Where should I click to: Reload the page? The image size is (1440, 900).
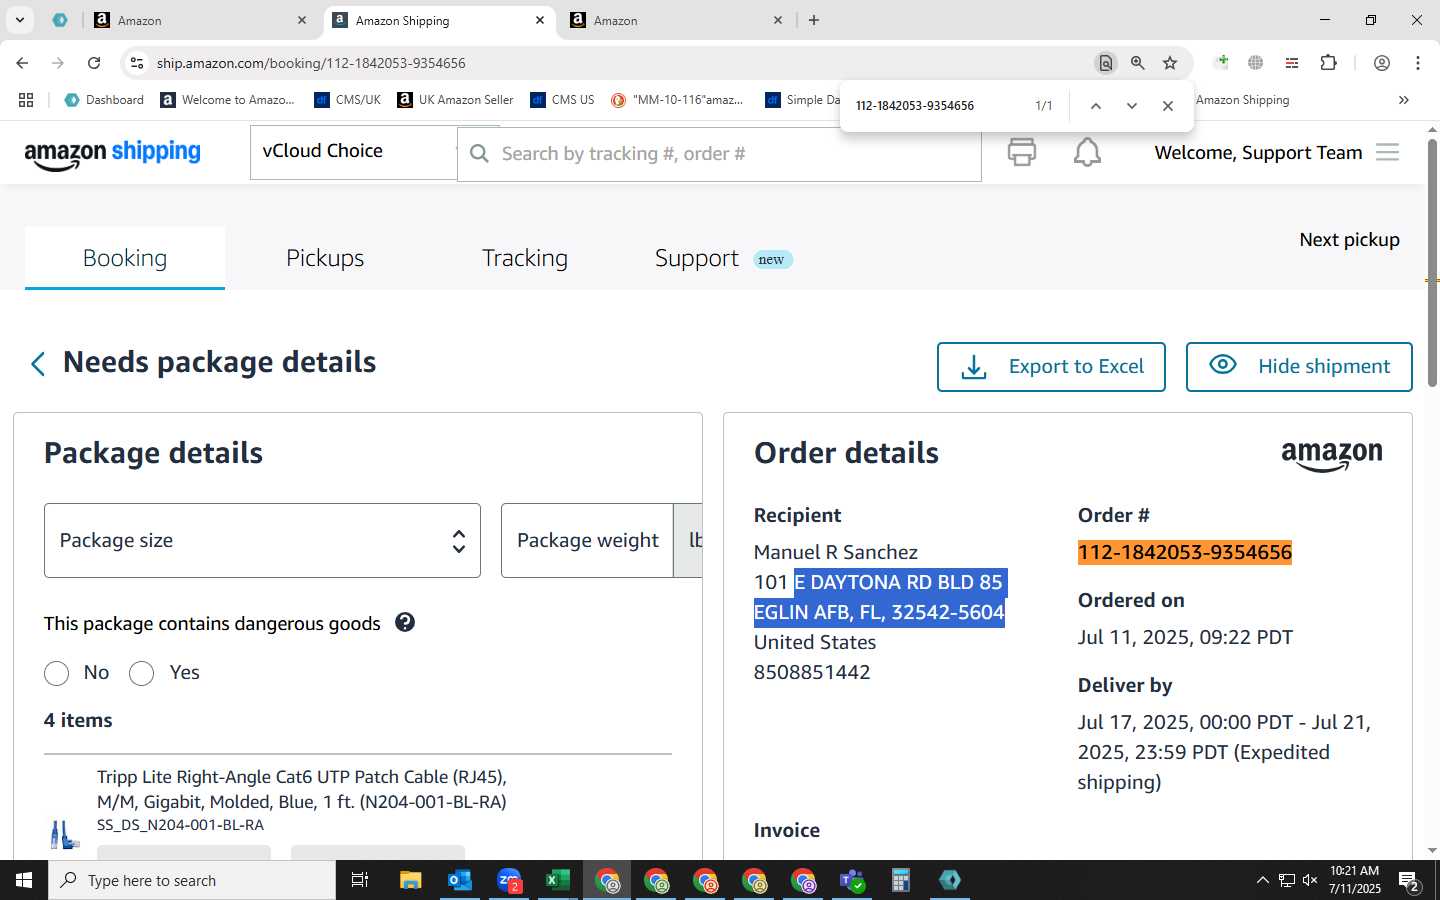(94, 63)
